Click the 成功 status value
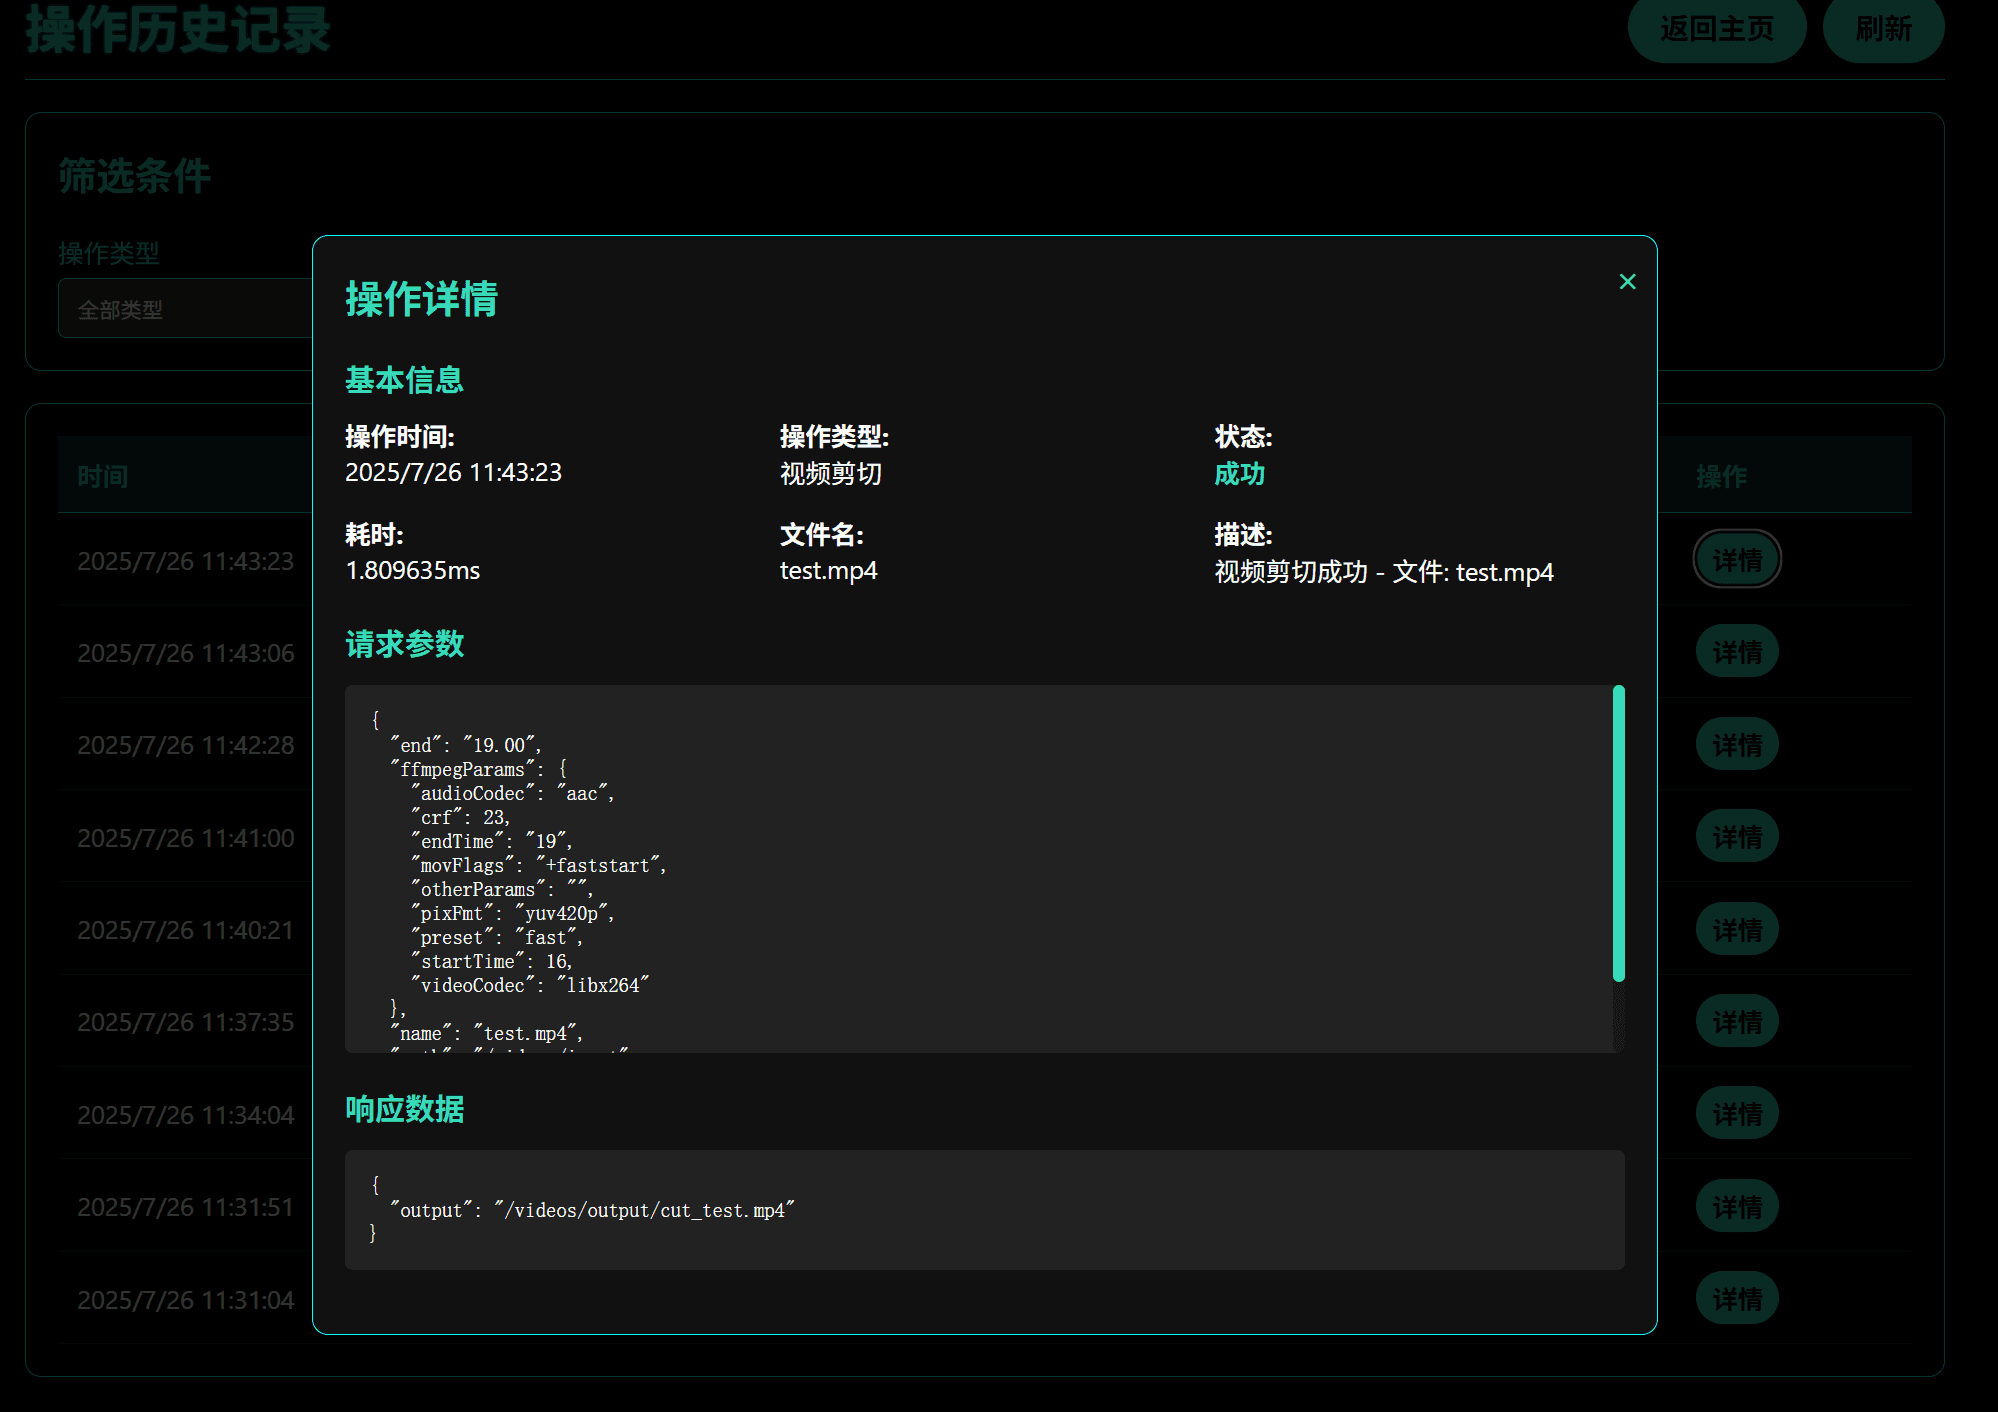 point(1239,473)
